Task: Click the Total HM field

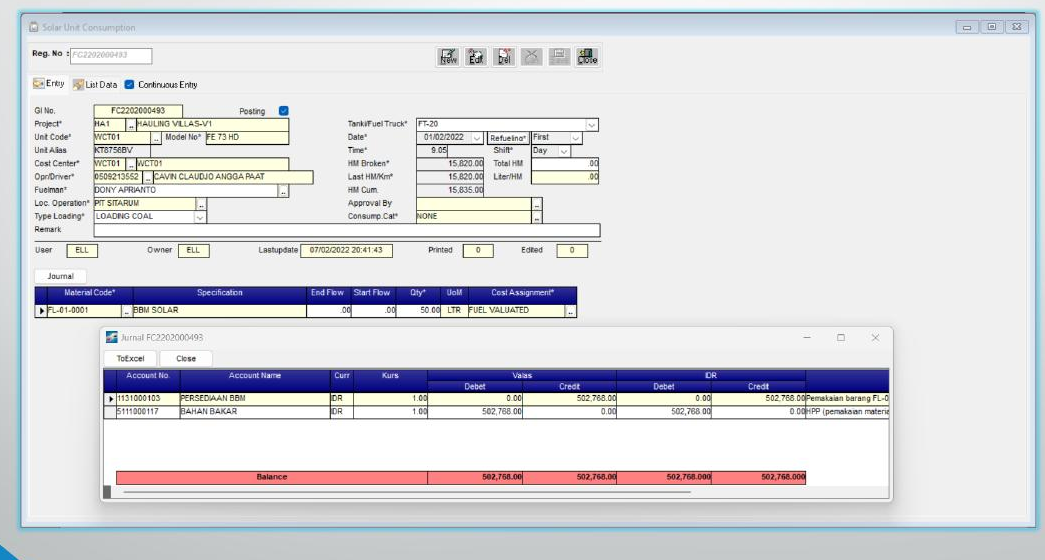Action: (565, 164)
